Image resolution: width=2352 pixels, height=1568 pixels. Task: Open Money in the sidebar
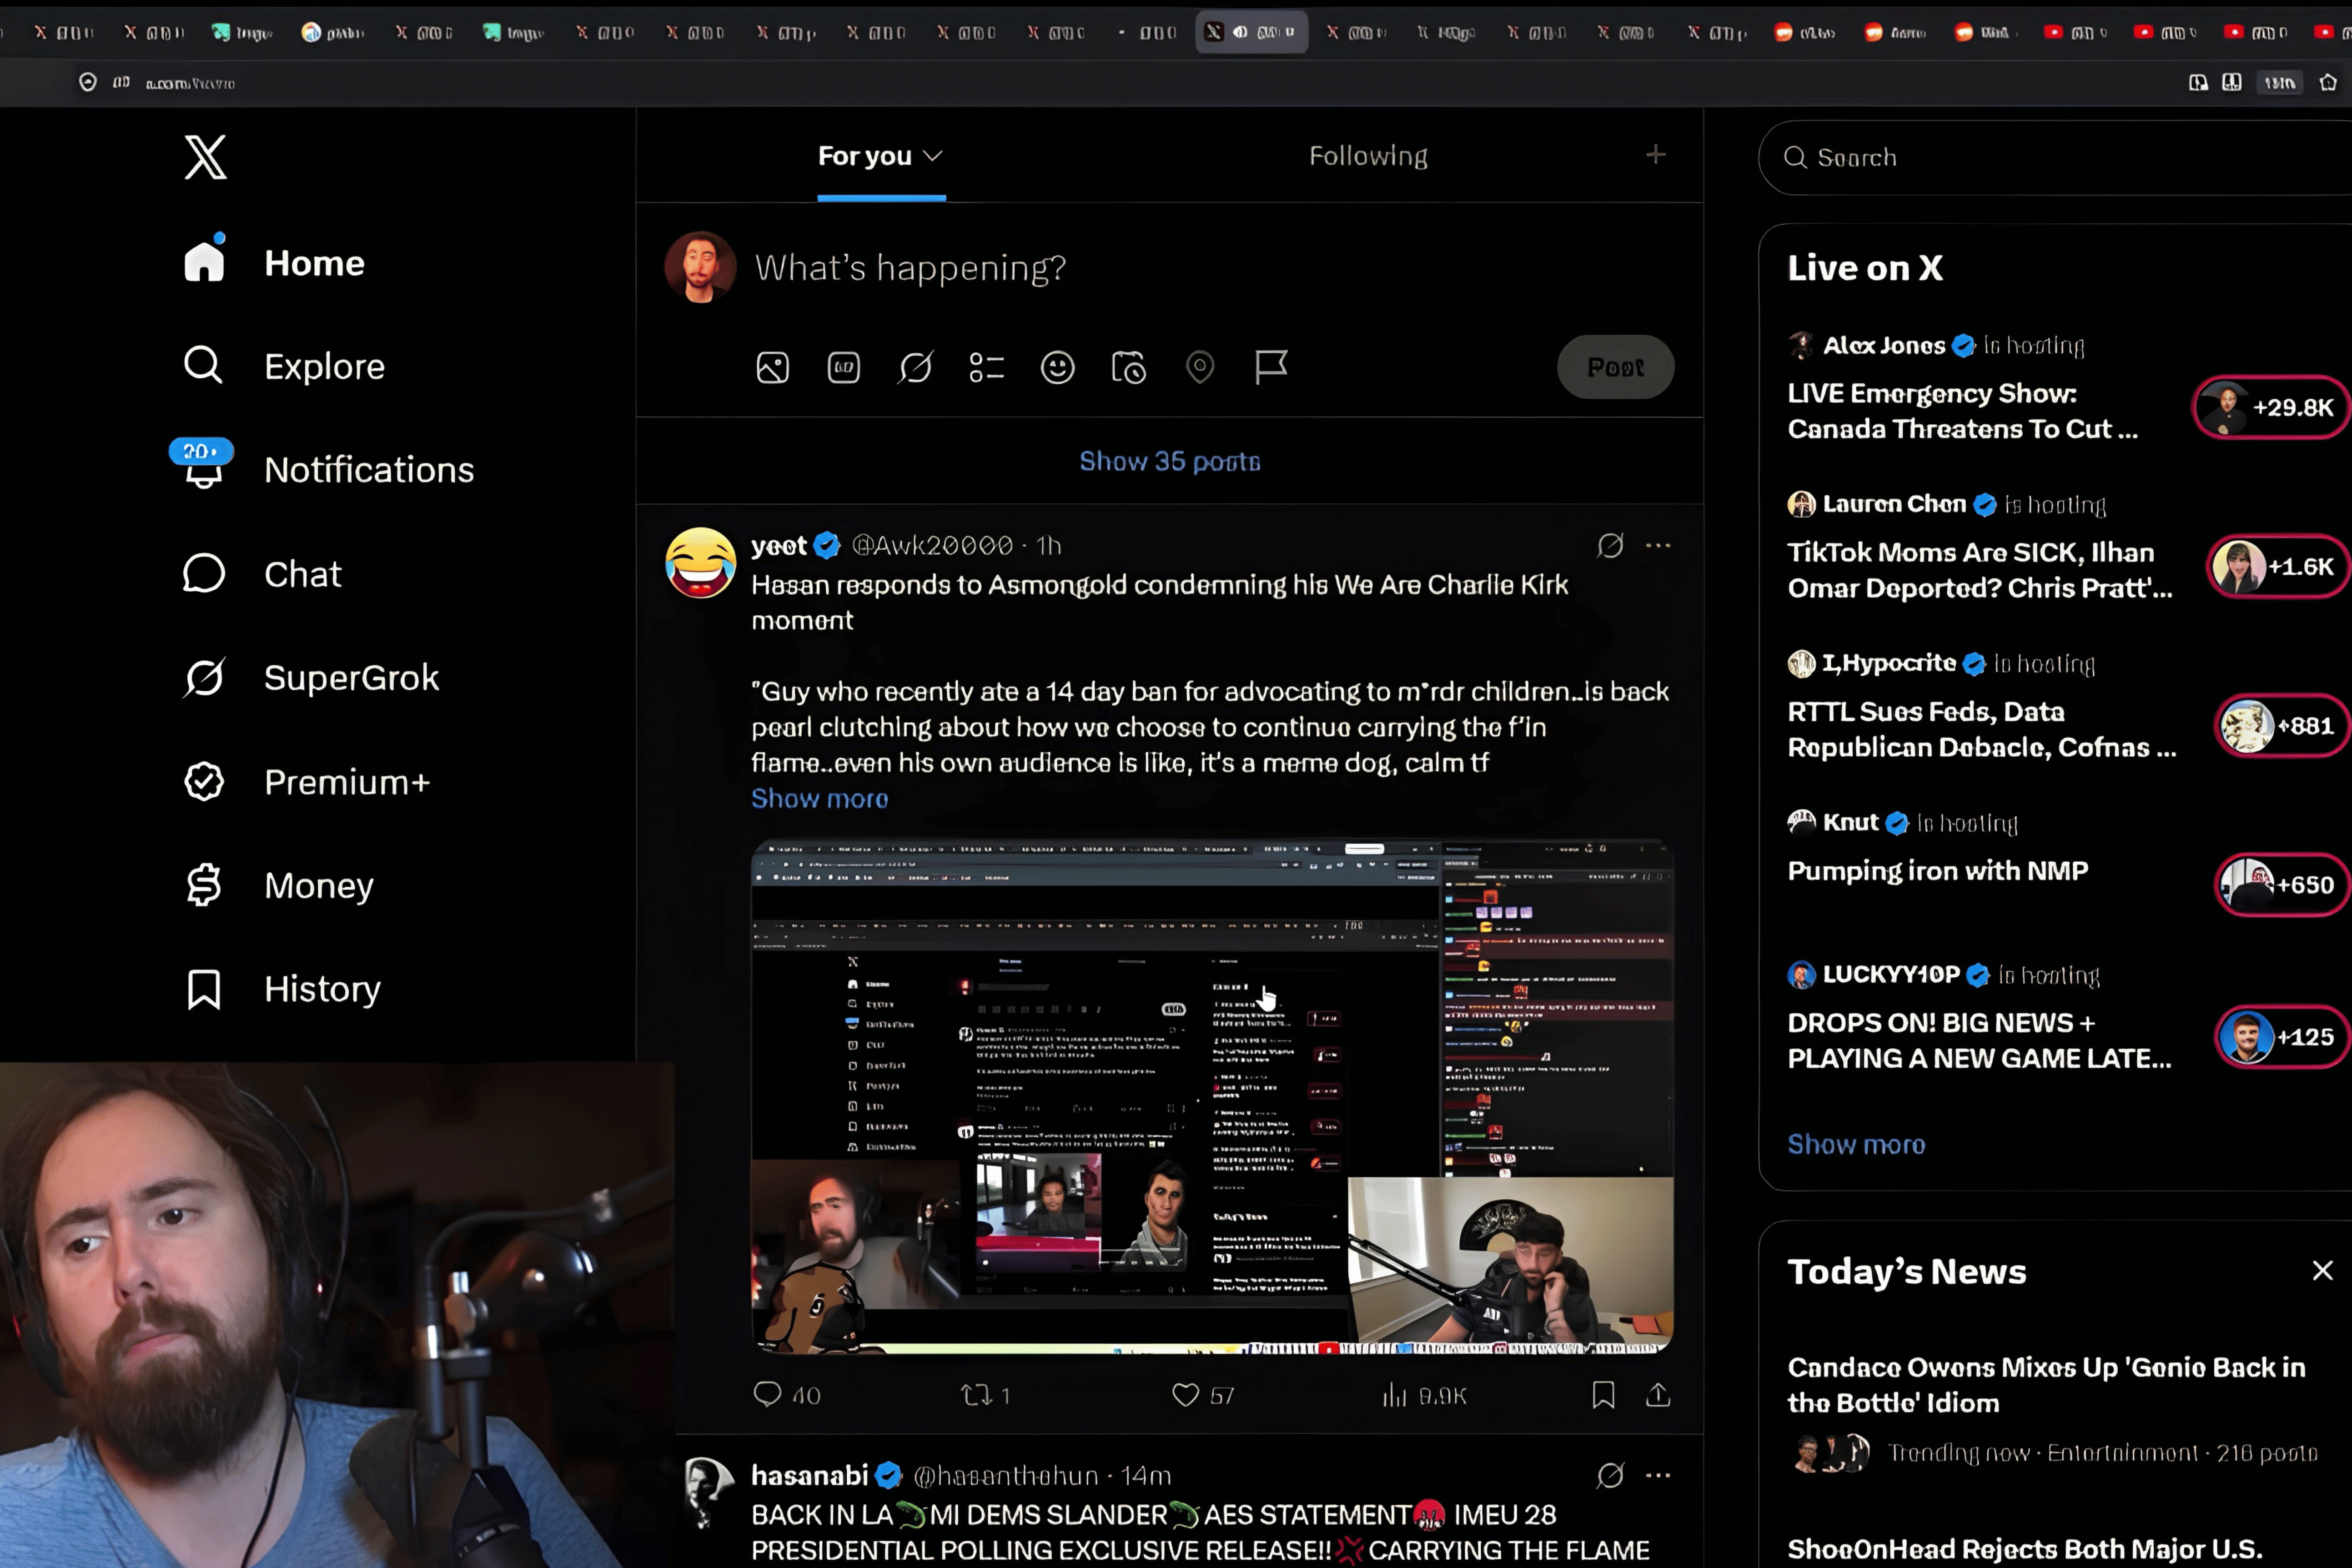[279, 885]
